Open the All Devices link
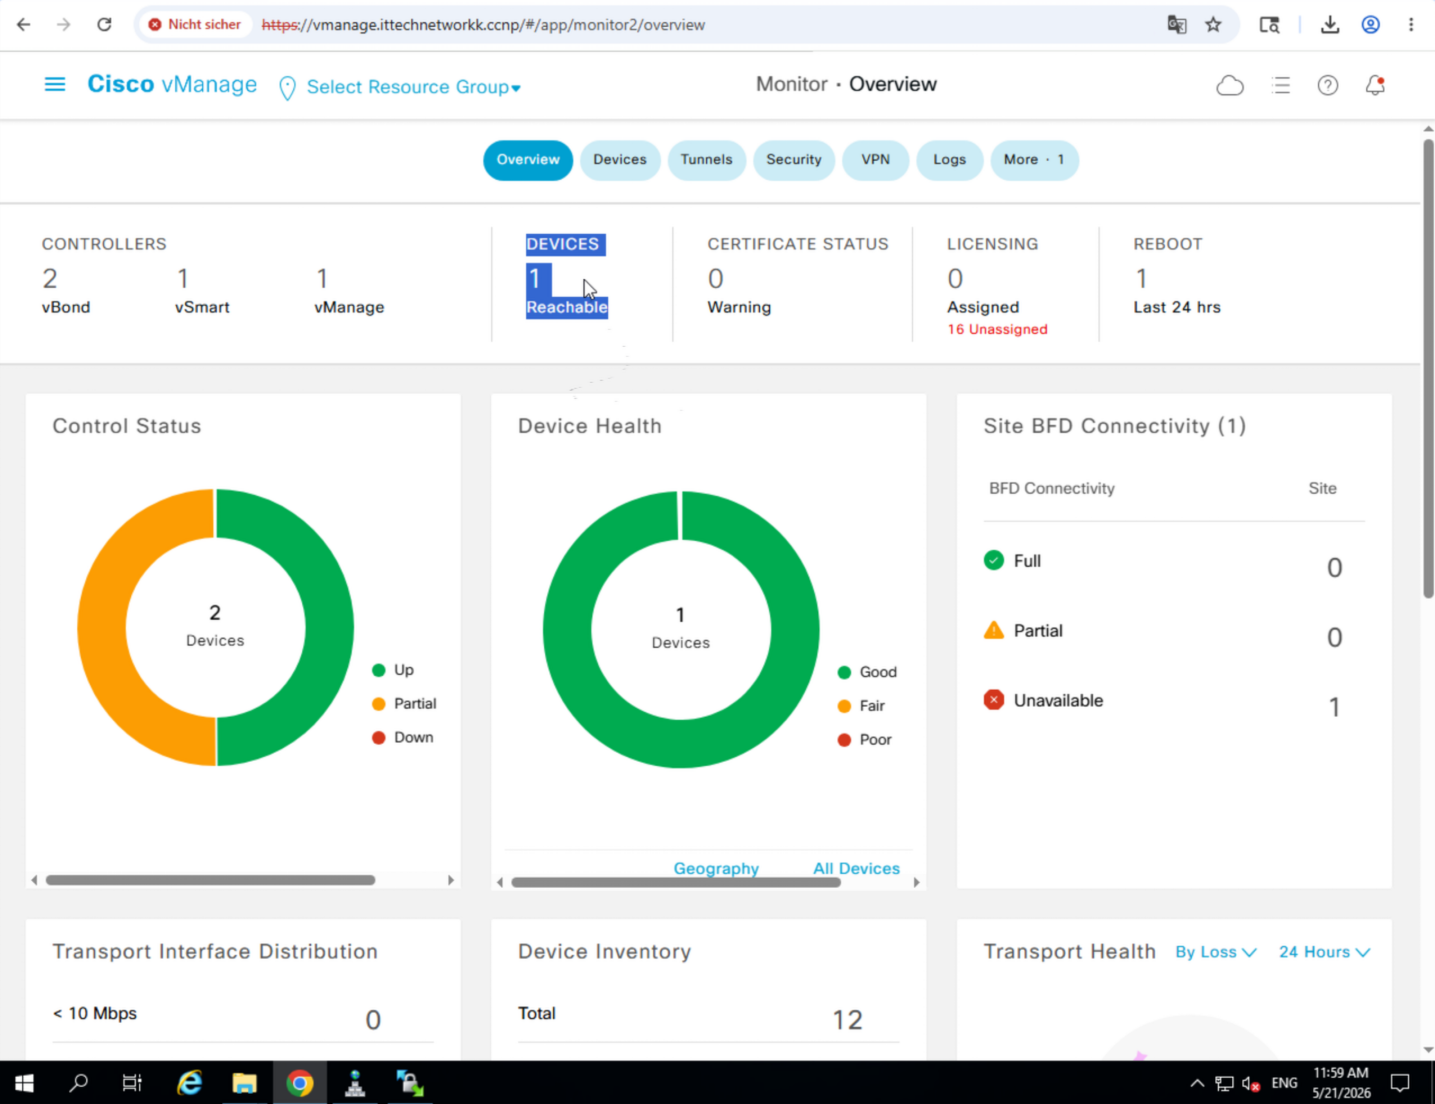1435x1104 pixels. click(856, 868)
